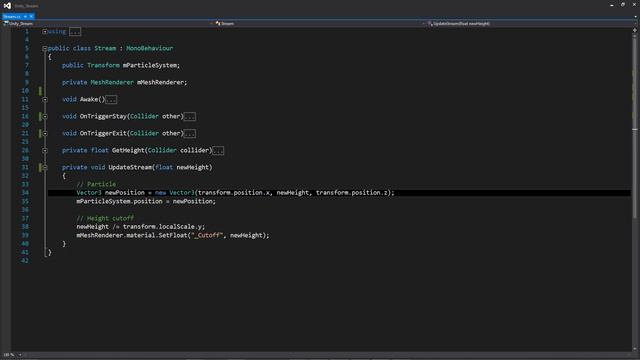Click line number 34 in gutter
The height and width of the screenshot is (360, 640).
(25, 193)
